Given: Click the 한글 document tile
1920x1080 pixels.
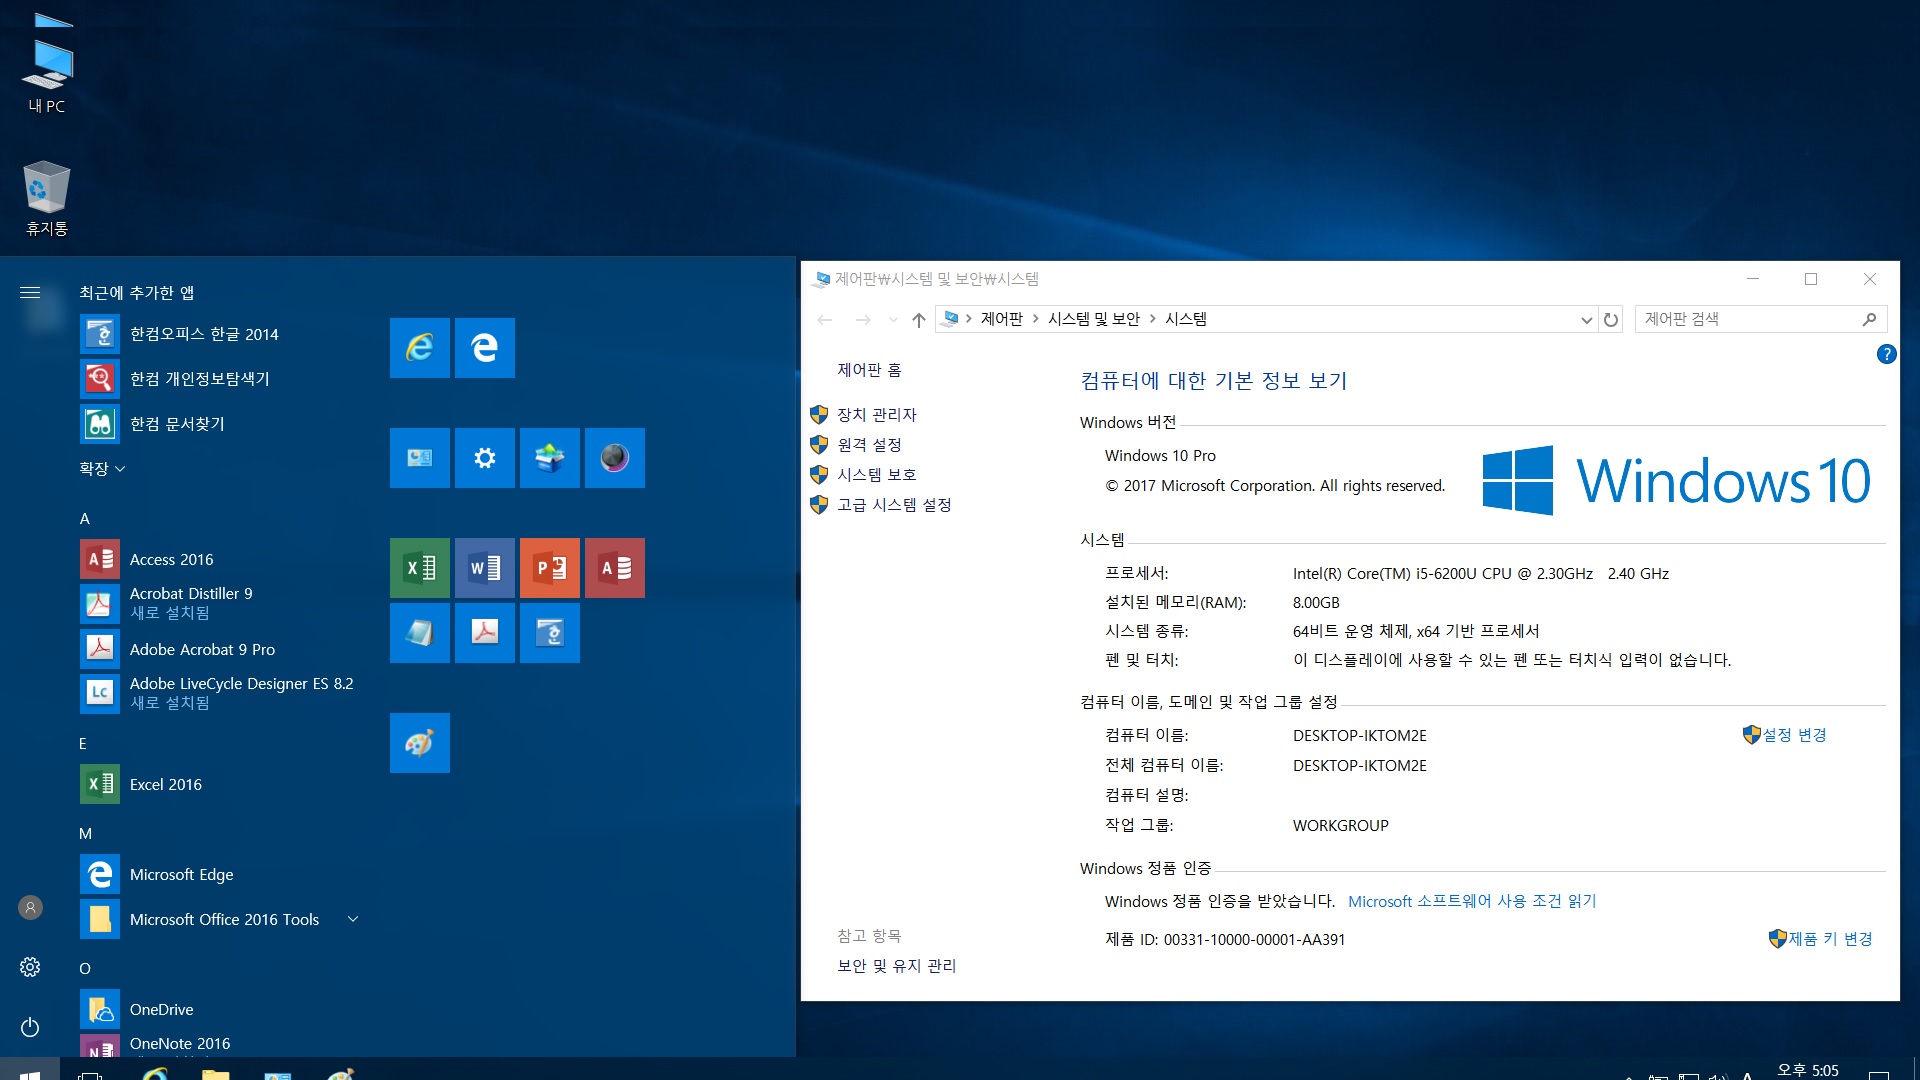Looking at the screenshot, I should (550, 633).
